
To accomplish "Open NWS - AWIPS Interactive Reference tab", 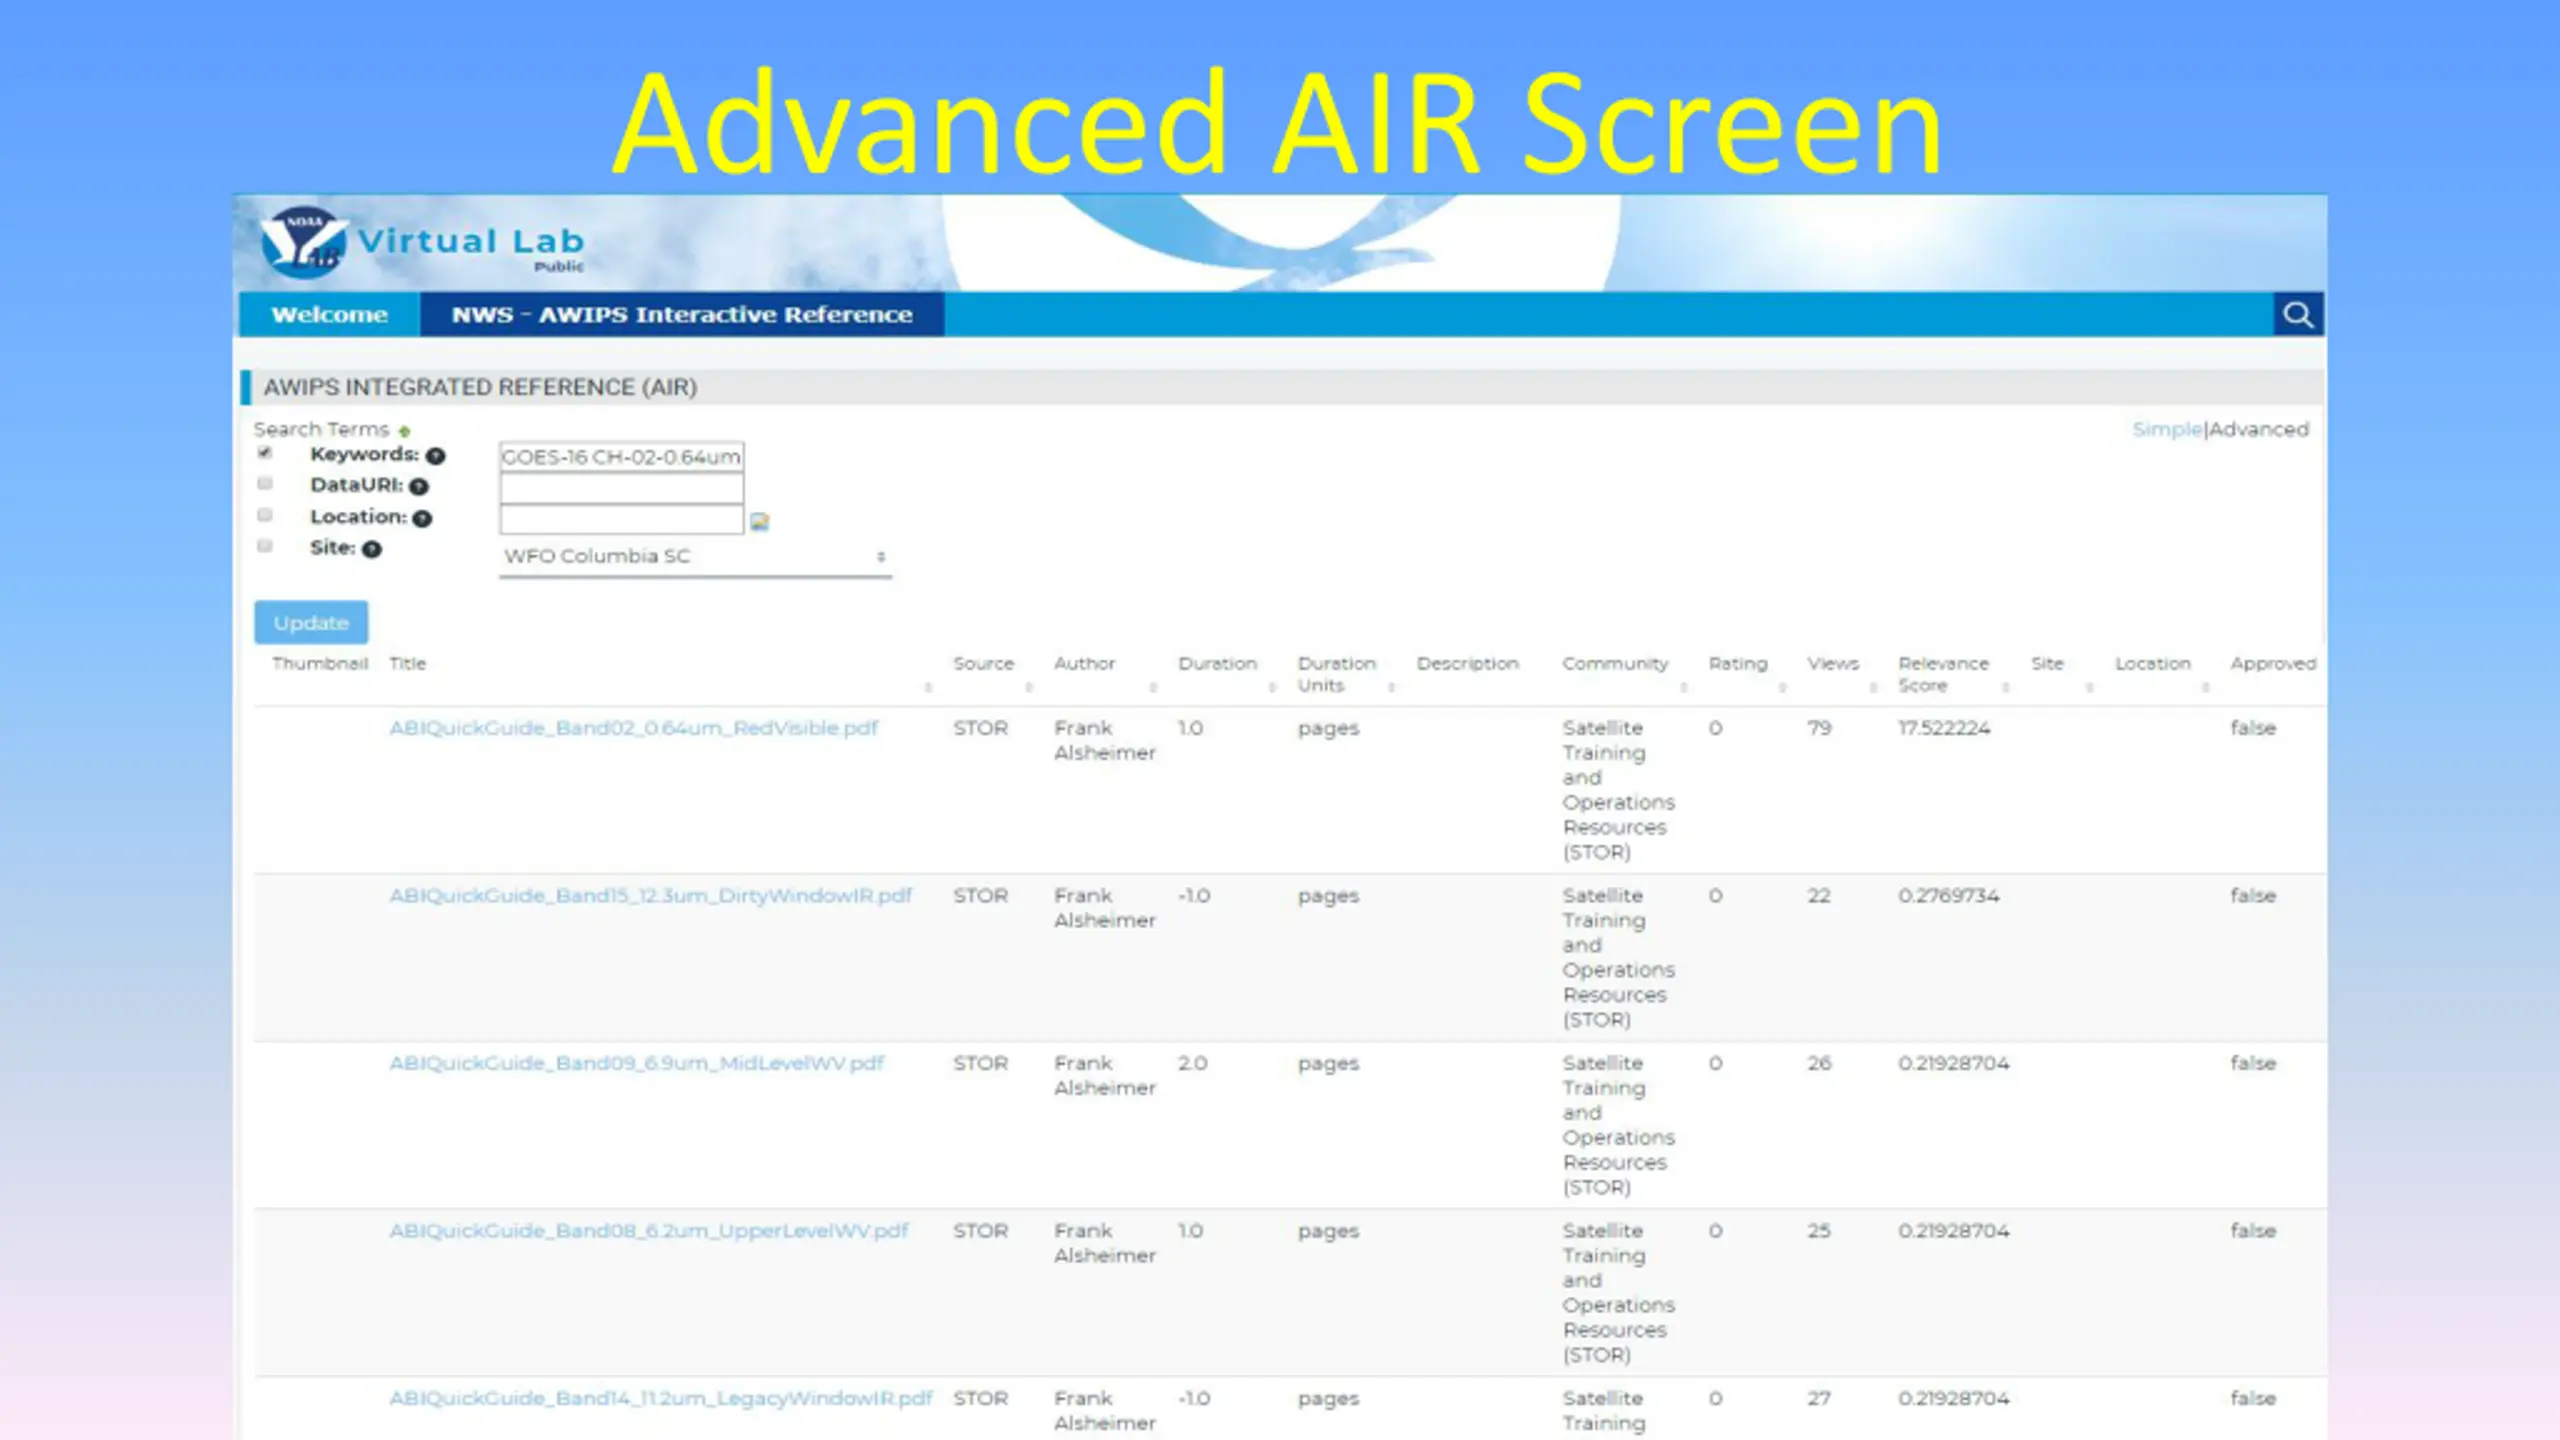I will pyautogui.click(x=682, y=315).
